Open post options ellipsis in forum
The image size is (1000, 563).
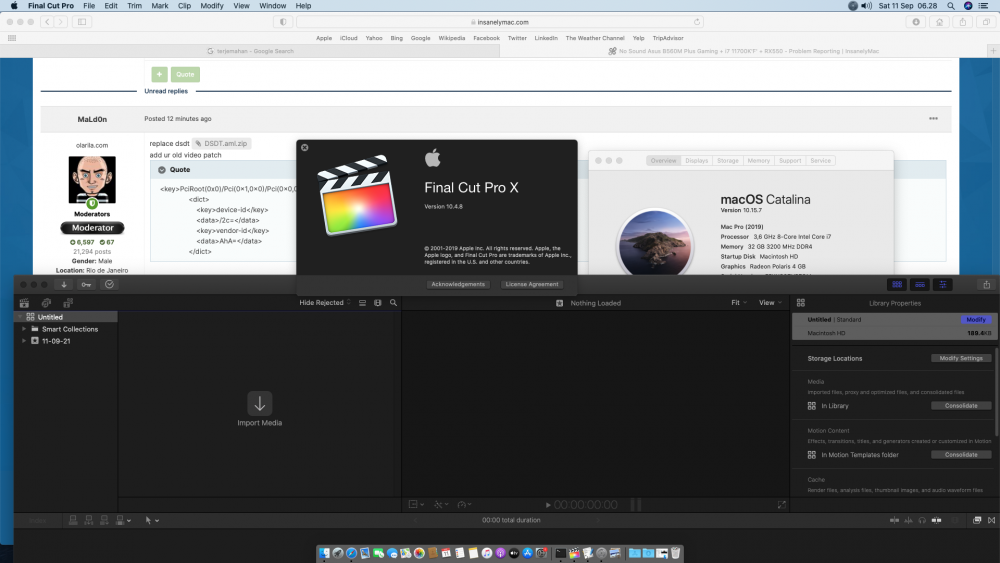point(933,119)
